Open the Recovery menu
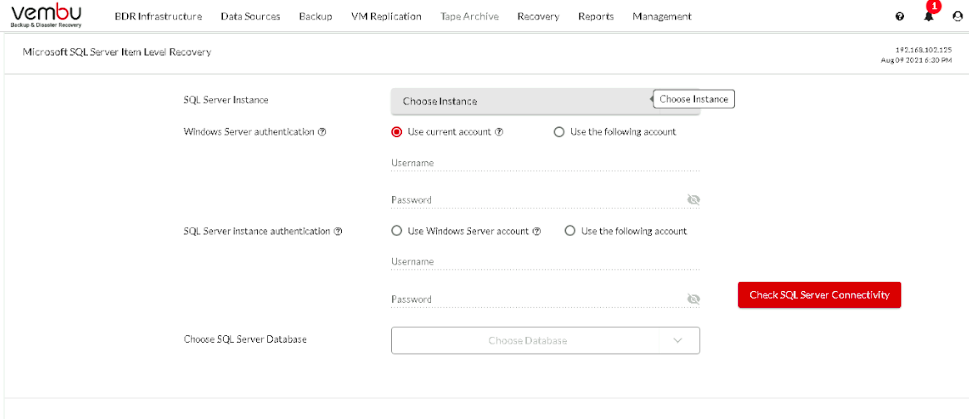The width and height of the screenshot is (969, 419). pyautogui.click(x=538, y=17)
